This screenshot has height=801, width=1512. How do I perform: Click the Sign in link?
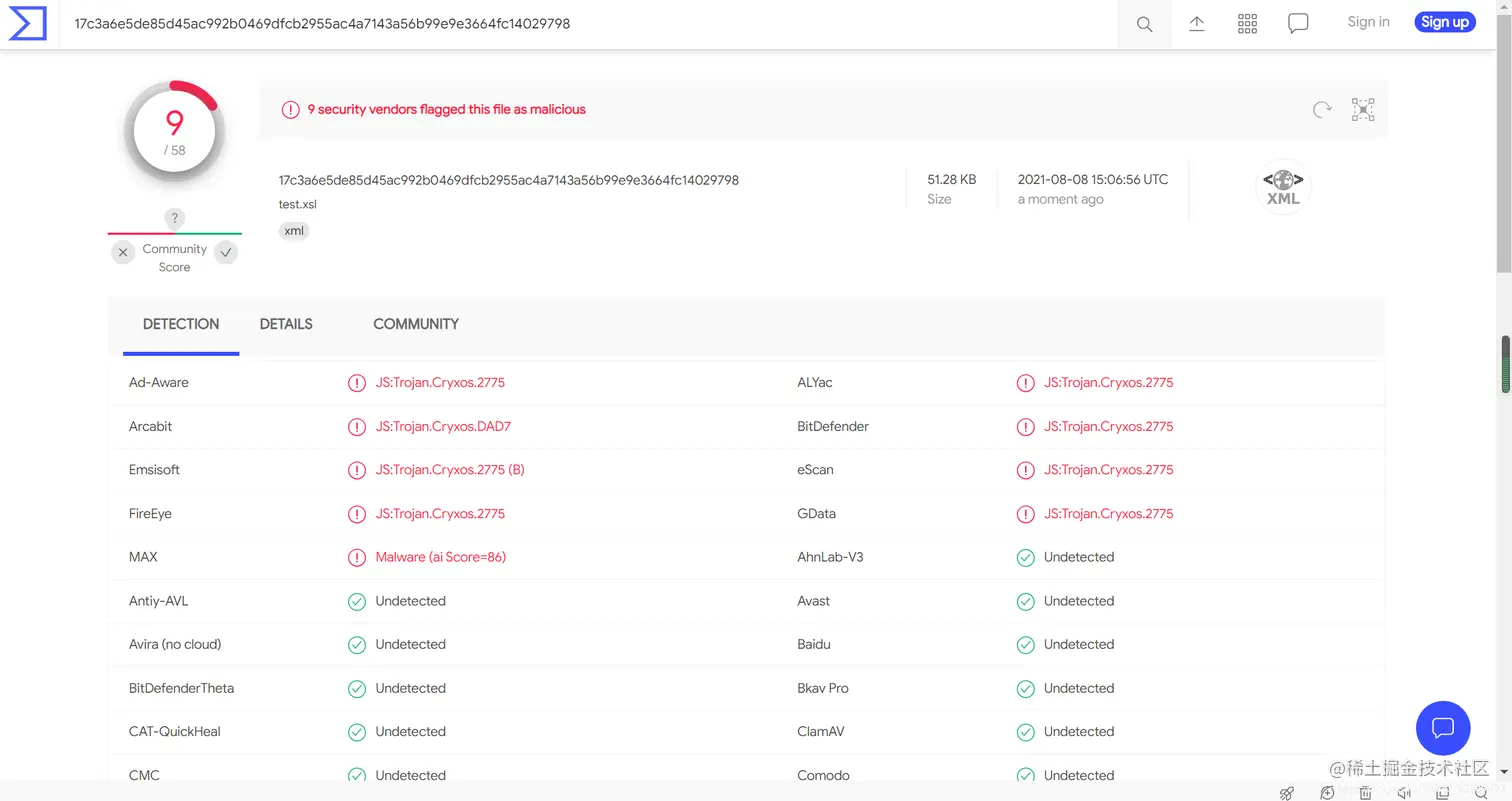pyautogui.click(x=1368, y=22)
